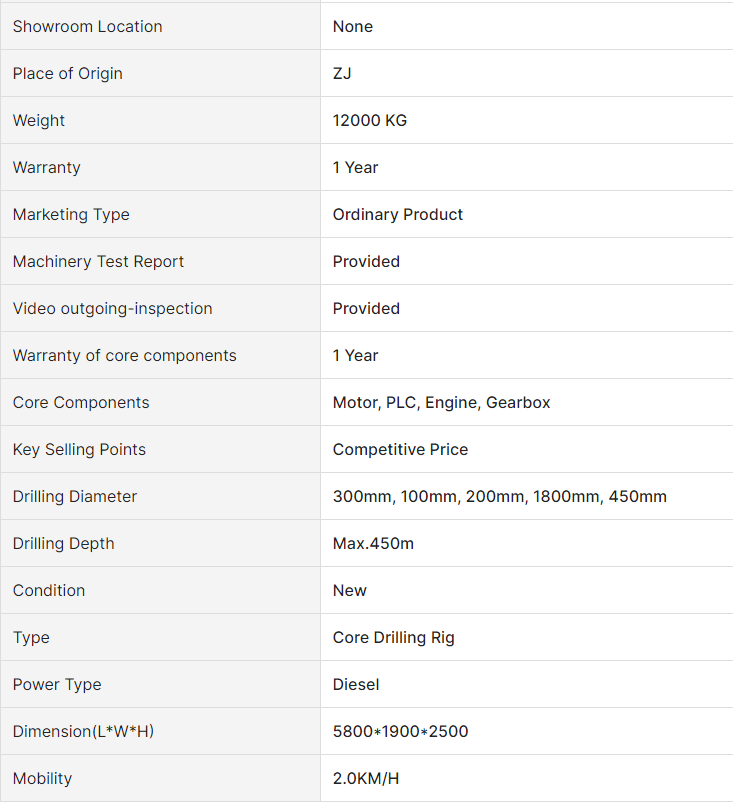Click the Key Selling Points label
The image size is (733, 807).
79,450
